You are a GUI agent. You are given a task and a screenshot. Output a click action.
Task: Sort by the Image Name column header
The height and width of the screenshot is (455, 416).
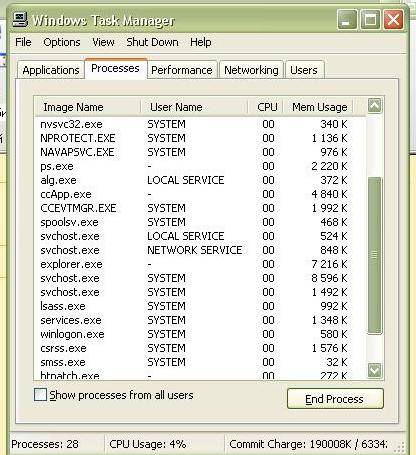coord(87,107)
